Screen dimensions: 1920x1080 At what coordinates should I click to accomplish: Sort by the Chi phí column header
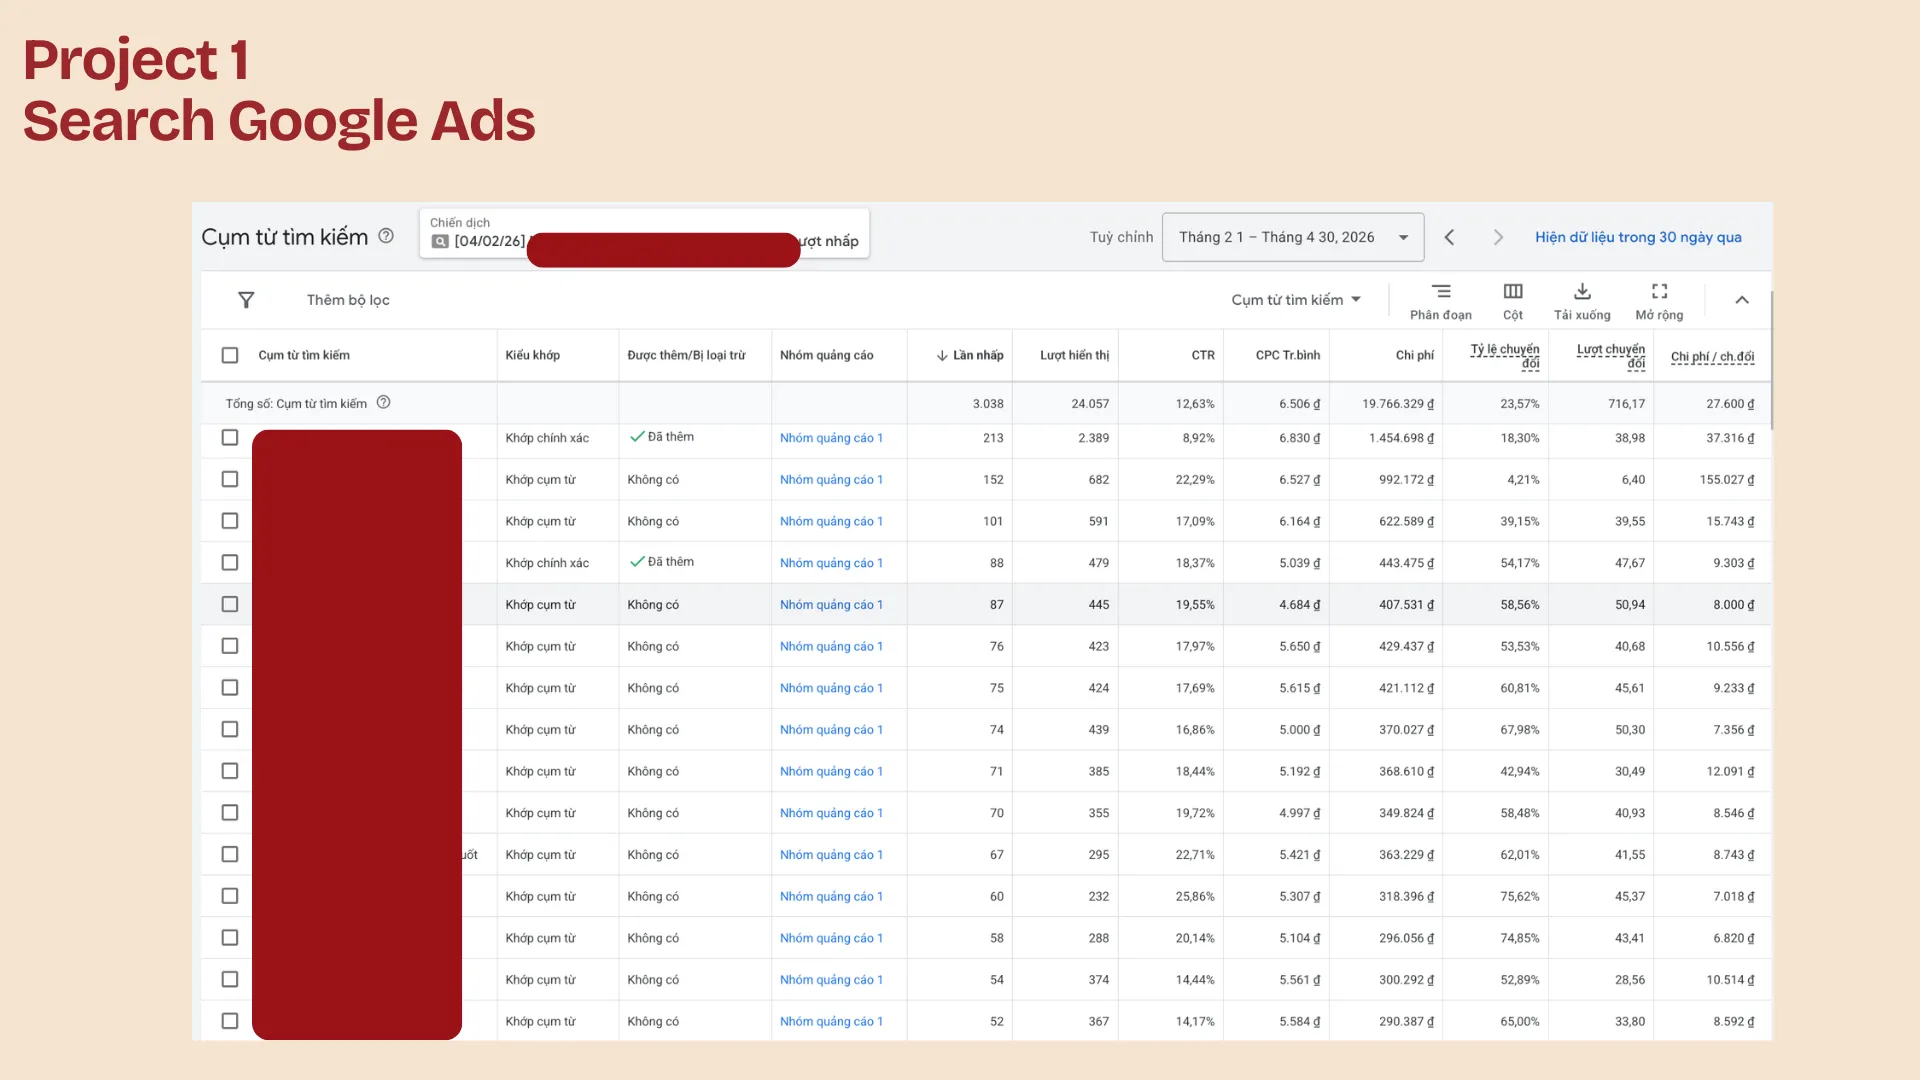pyautogui.click(x=1415, y=355)
